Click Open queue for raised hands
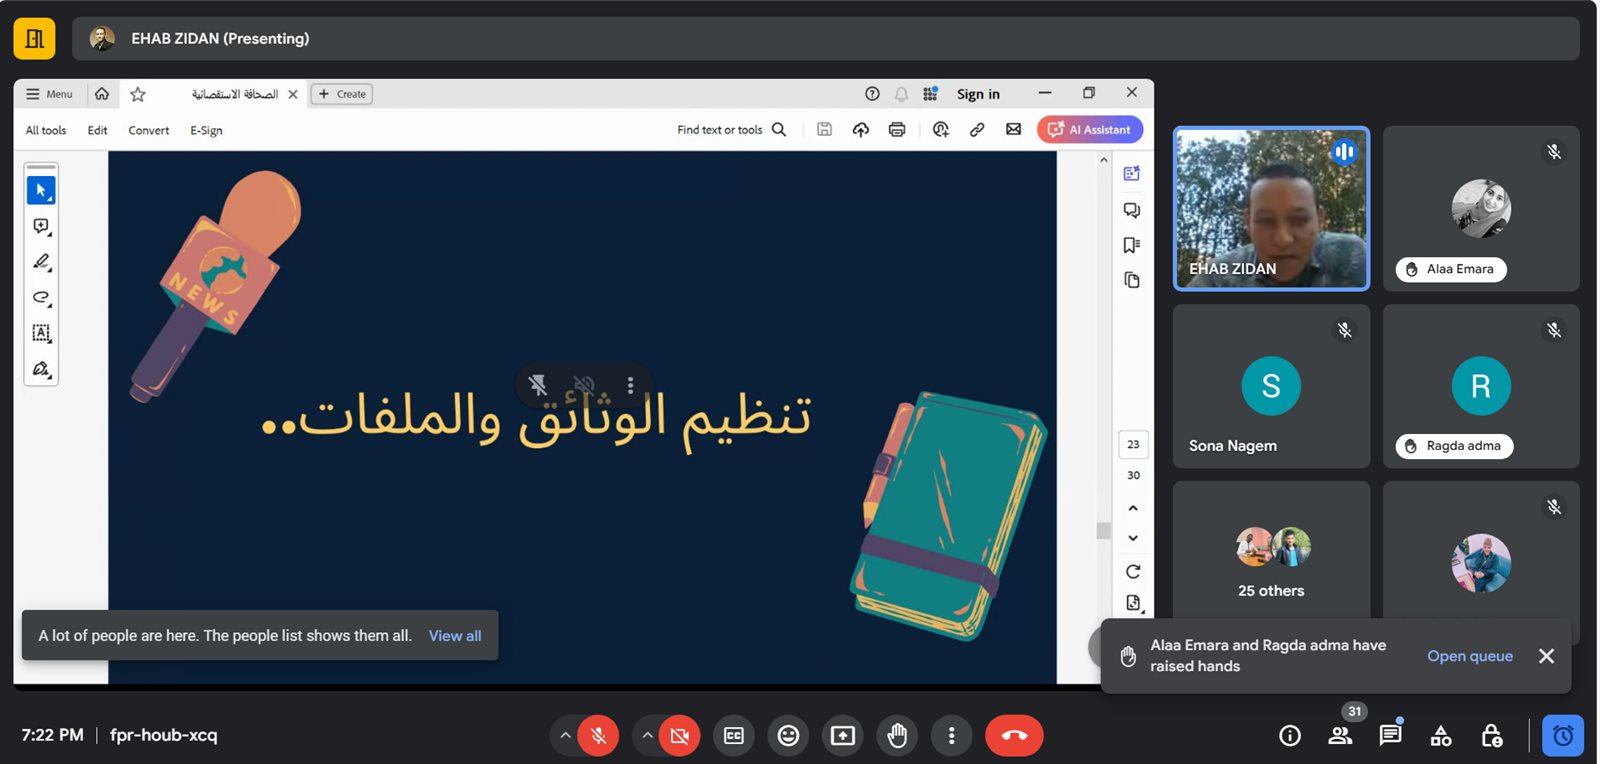Viewport: 1600px width, 764px height. pos(1469,656)
